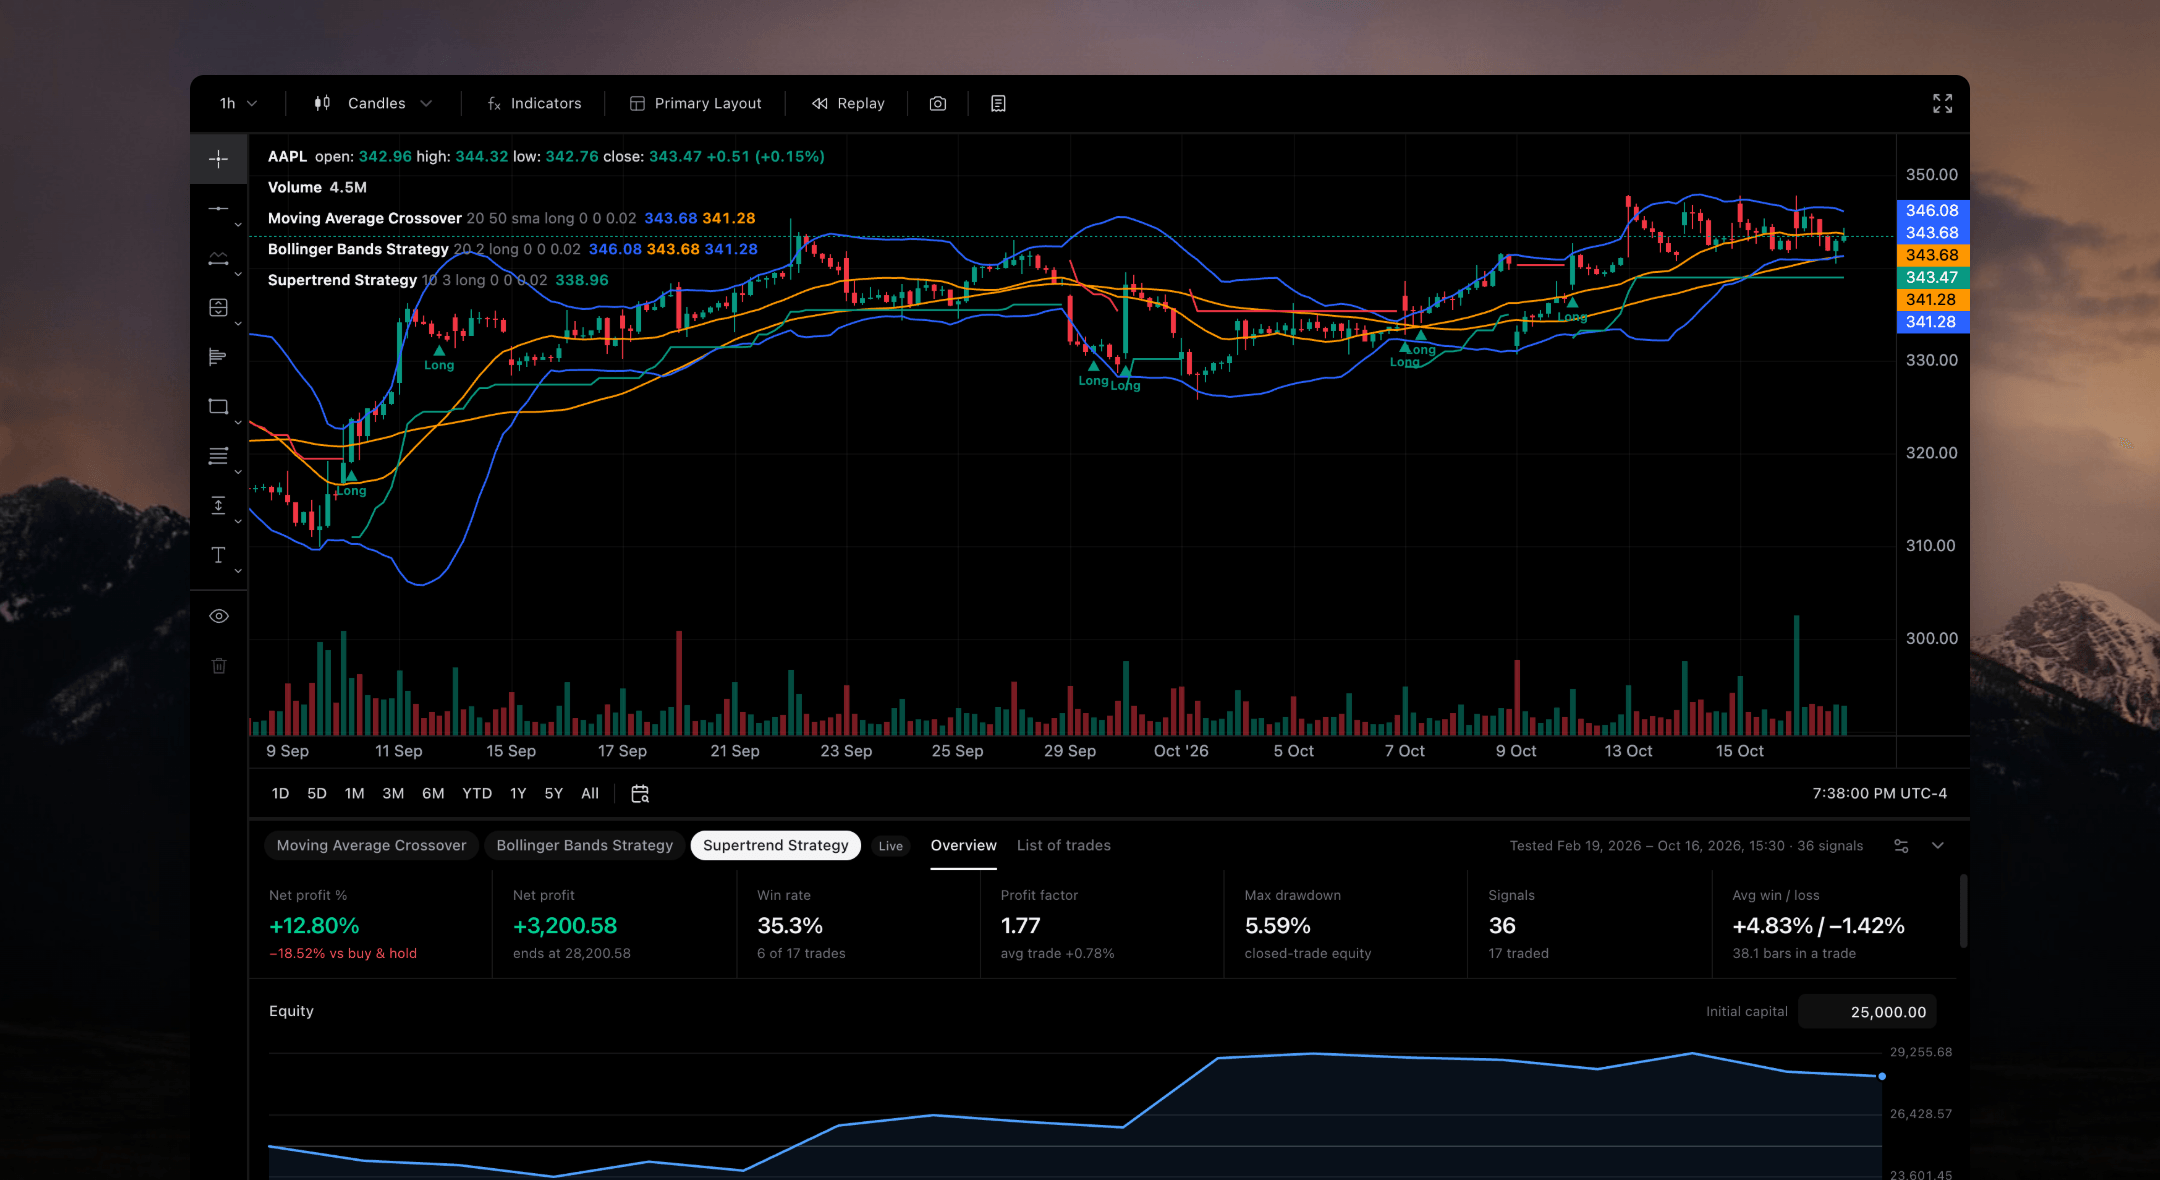This screenshot has height=1180, width=2160.
Task: Set chart range to 3M
Action: 393,793
